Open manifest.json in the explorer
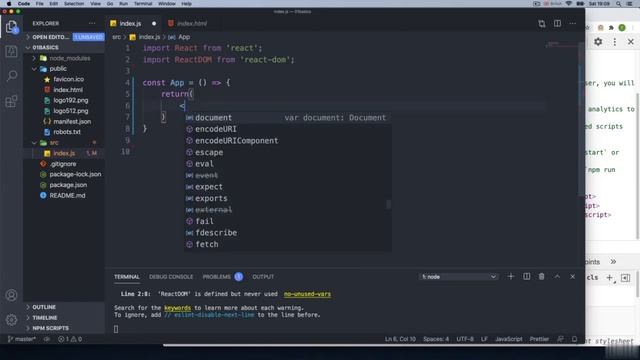Viewport: 640px width, 360px height. click(72, 122)
